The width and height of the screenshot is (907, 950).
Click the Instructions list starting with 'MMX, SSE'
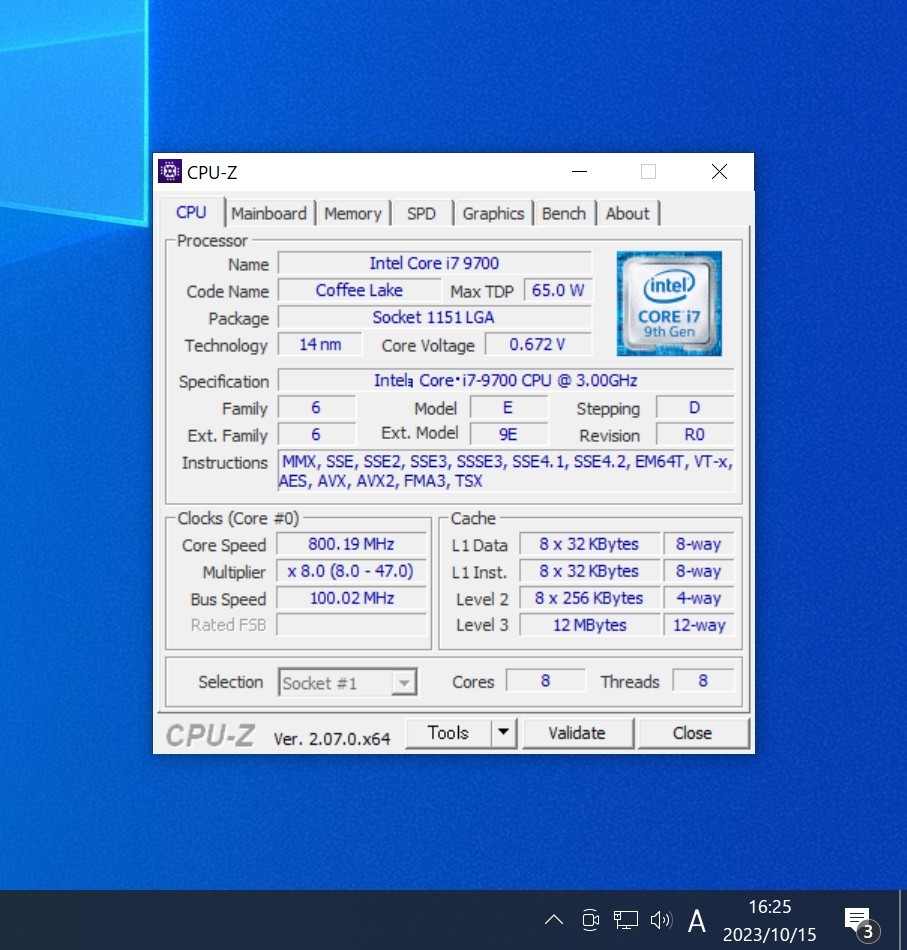pos(506,471)
